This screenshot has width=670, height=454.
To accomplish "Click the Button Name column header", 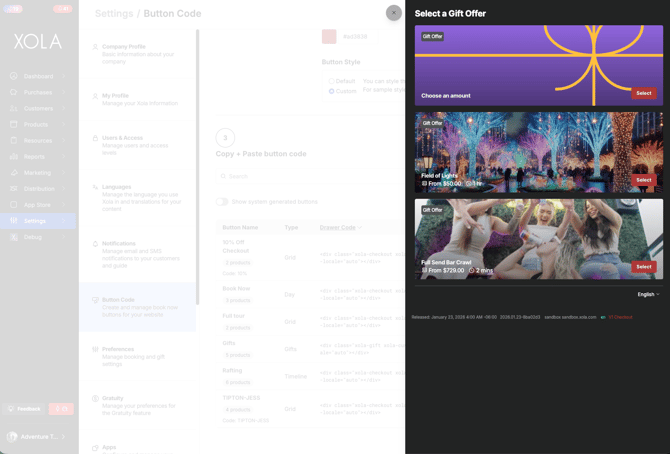I will point(240,227).
